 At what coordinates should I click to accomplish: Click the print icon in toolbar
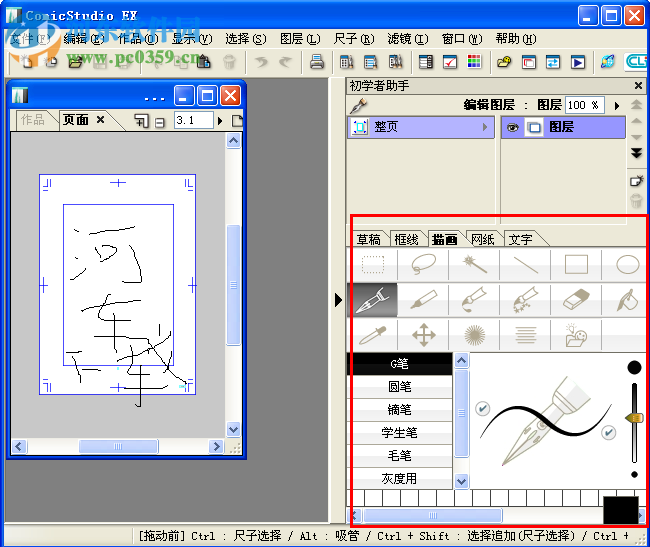pos(317,62)
